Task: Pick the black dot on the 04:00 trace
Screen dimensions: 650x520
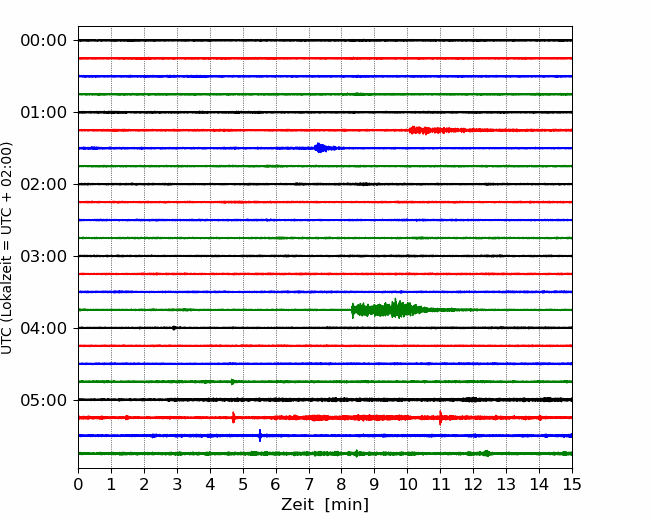Action: [x=174, y=328]
